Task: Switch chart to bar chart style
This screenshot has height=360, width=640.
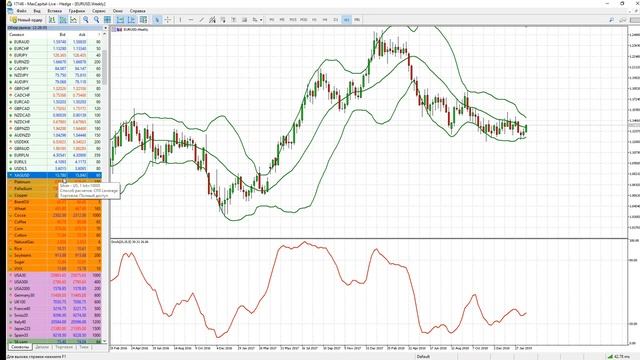Action: coord(52,20)
